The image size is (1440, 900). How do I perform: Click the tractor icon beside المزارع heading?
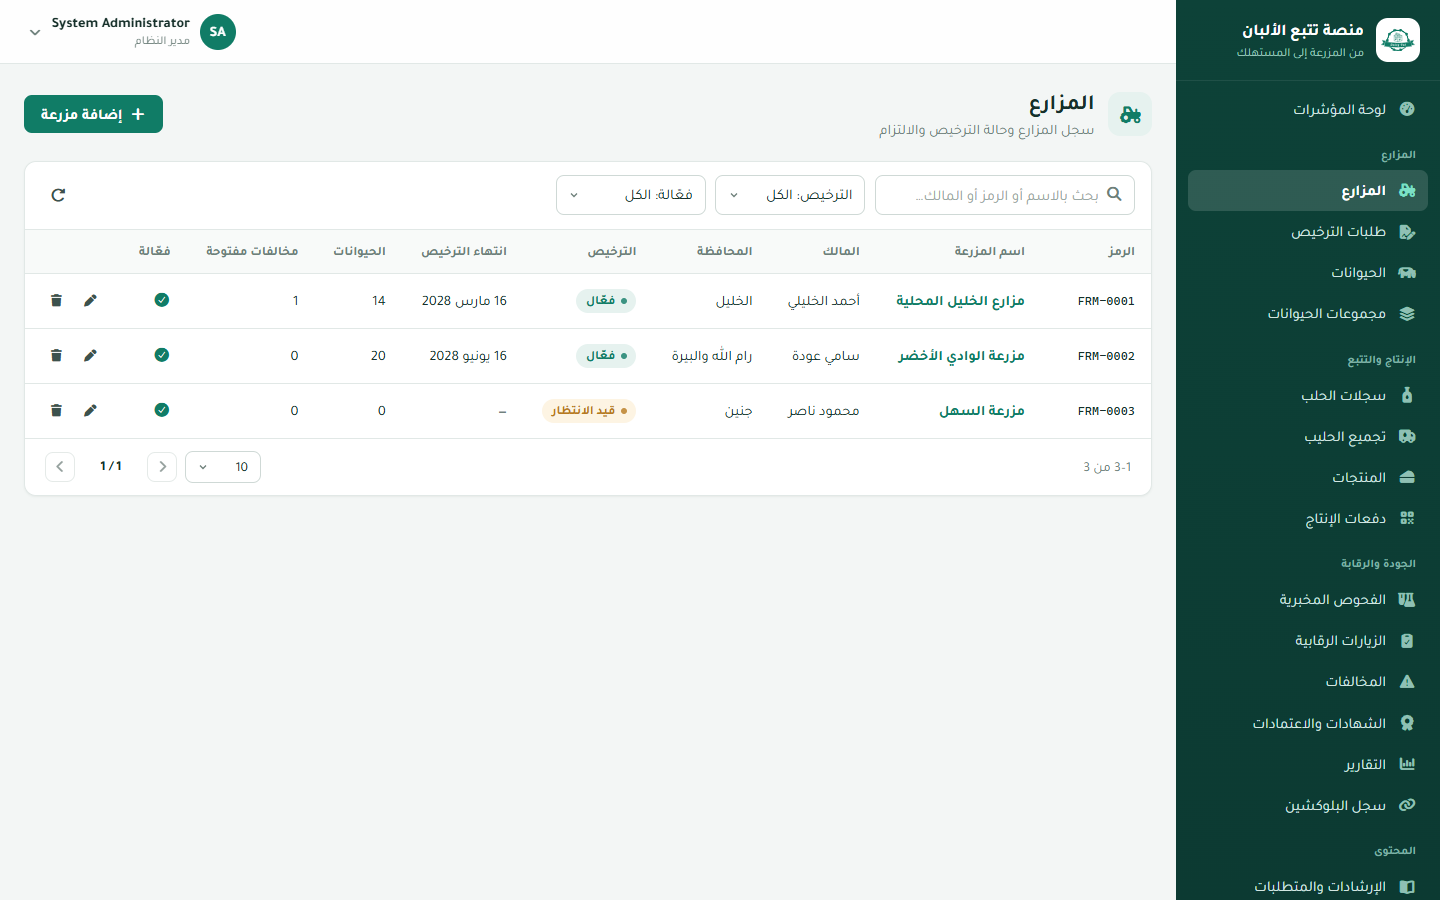[1130, 114]
